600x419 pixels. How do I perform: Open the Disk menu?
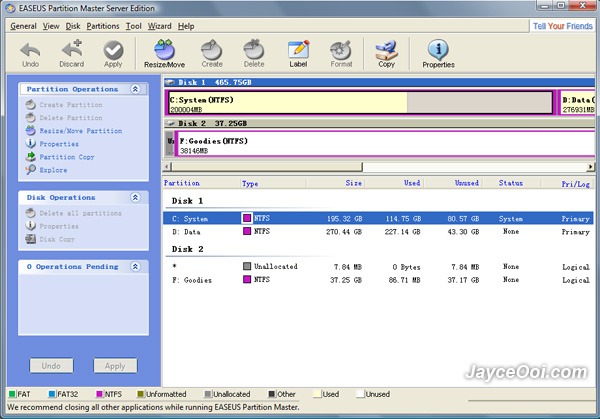(x=73, y=26)
